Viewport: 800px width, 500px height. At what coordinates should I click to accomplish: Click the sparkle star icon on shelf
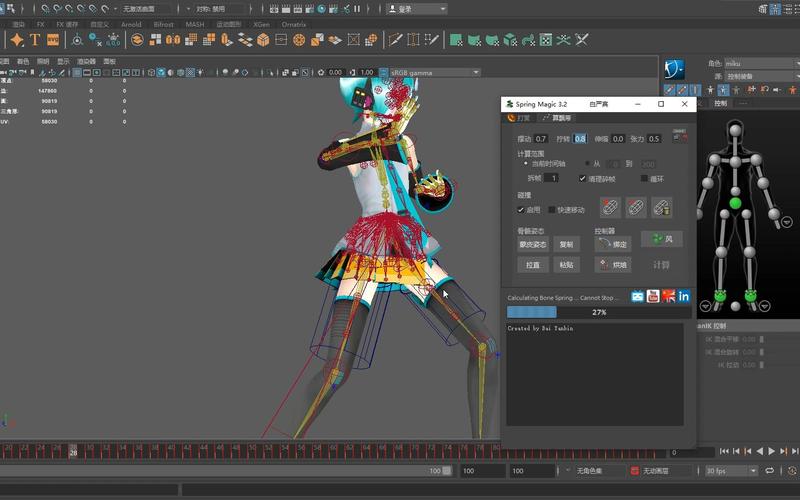pos(16,40)
